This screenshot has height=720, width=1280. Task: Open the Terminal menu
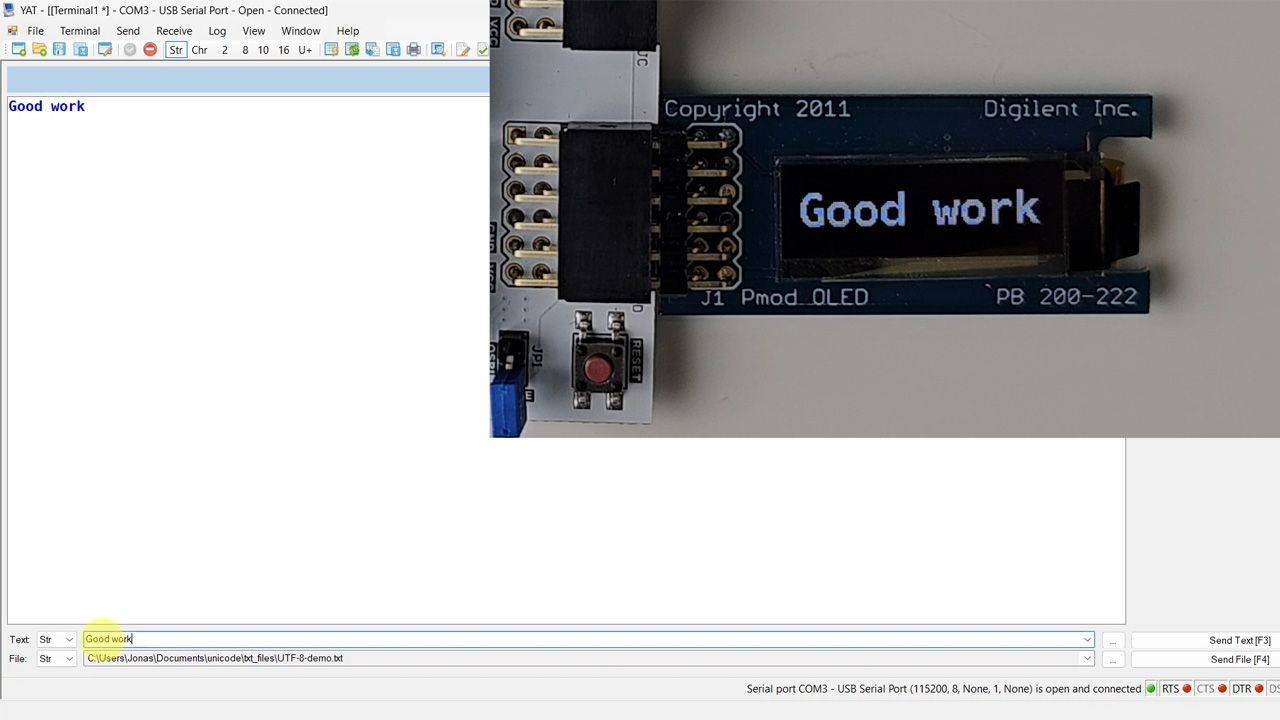point(80,31)
